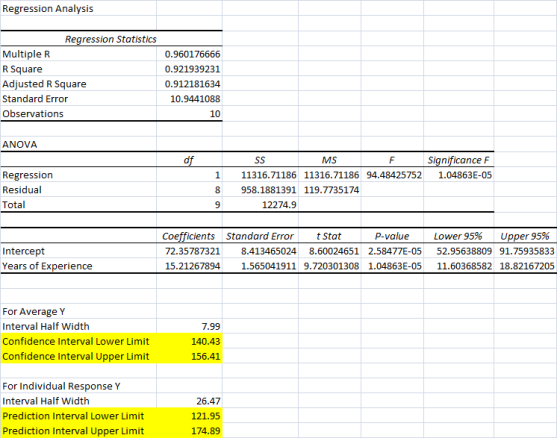This screenshot has height=438, width=560.
Task: Select the 'P-value' column header
Action: [392, 236]
